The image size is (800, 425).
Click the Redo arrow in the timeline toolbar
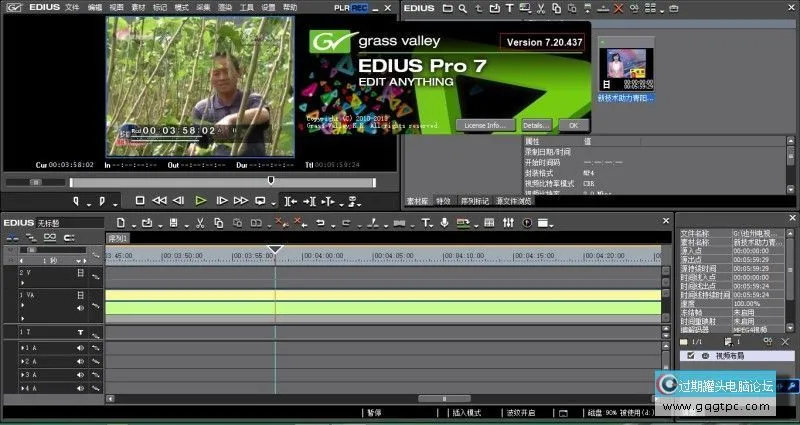click(346, 223)
